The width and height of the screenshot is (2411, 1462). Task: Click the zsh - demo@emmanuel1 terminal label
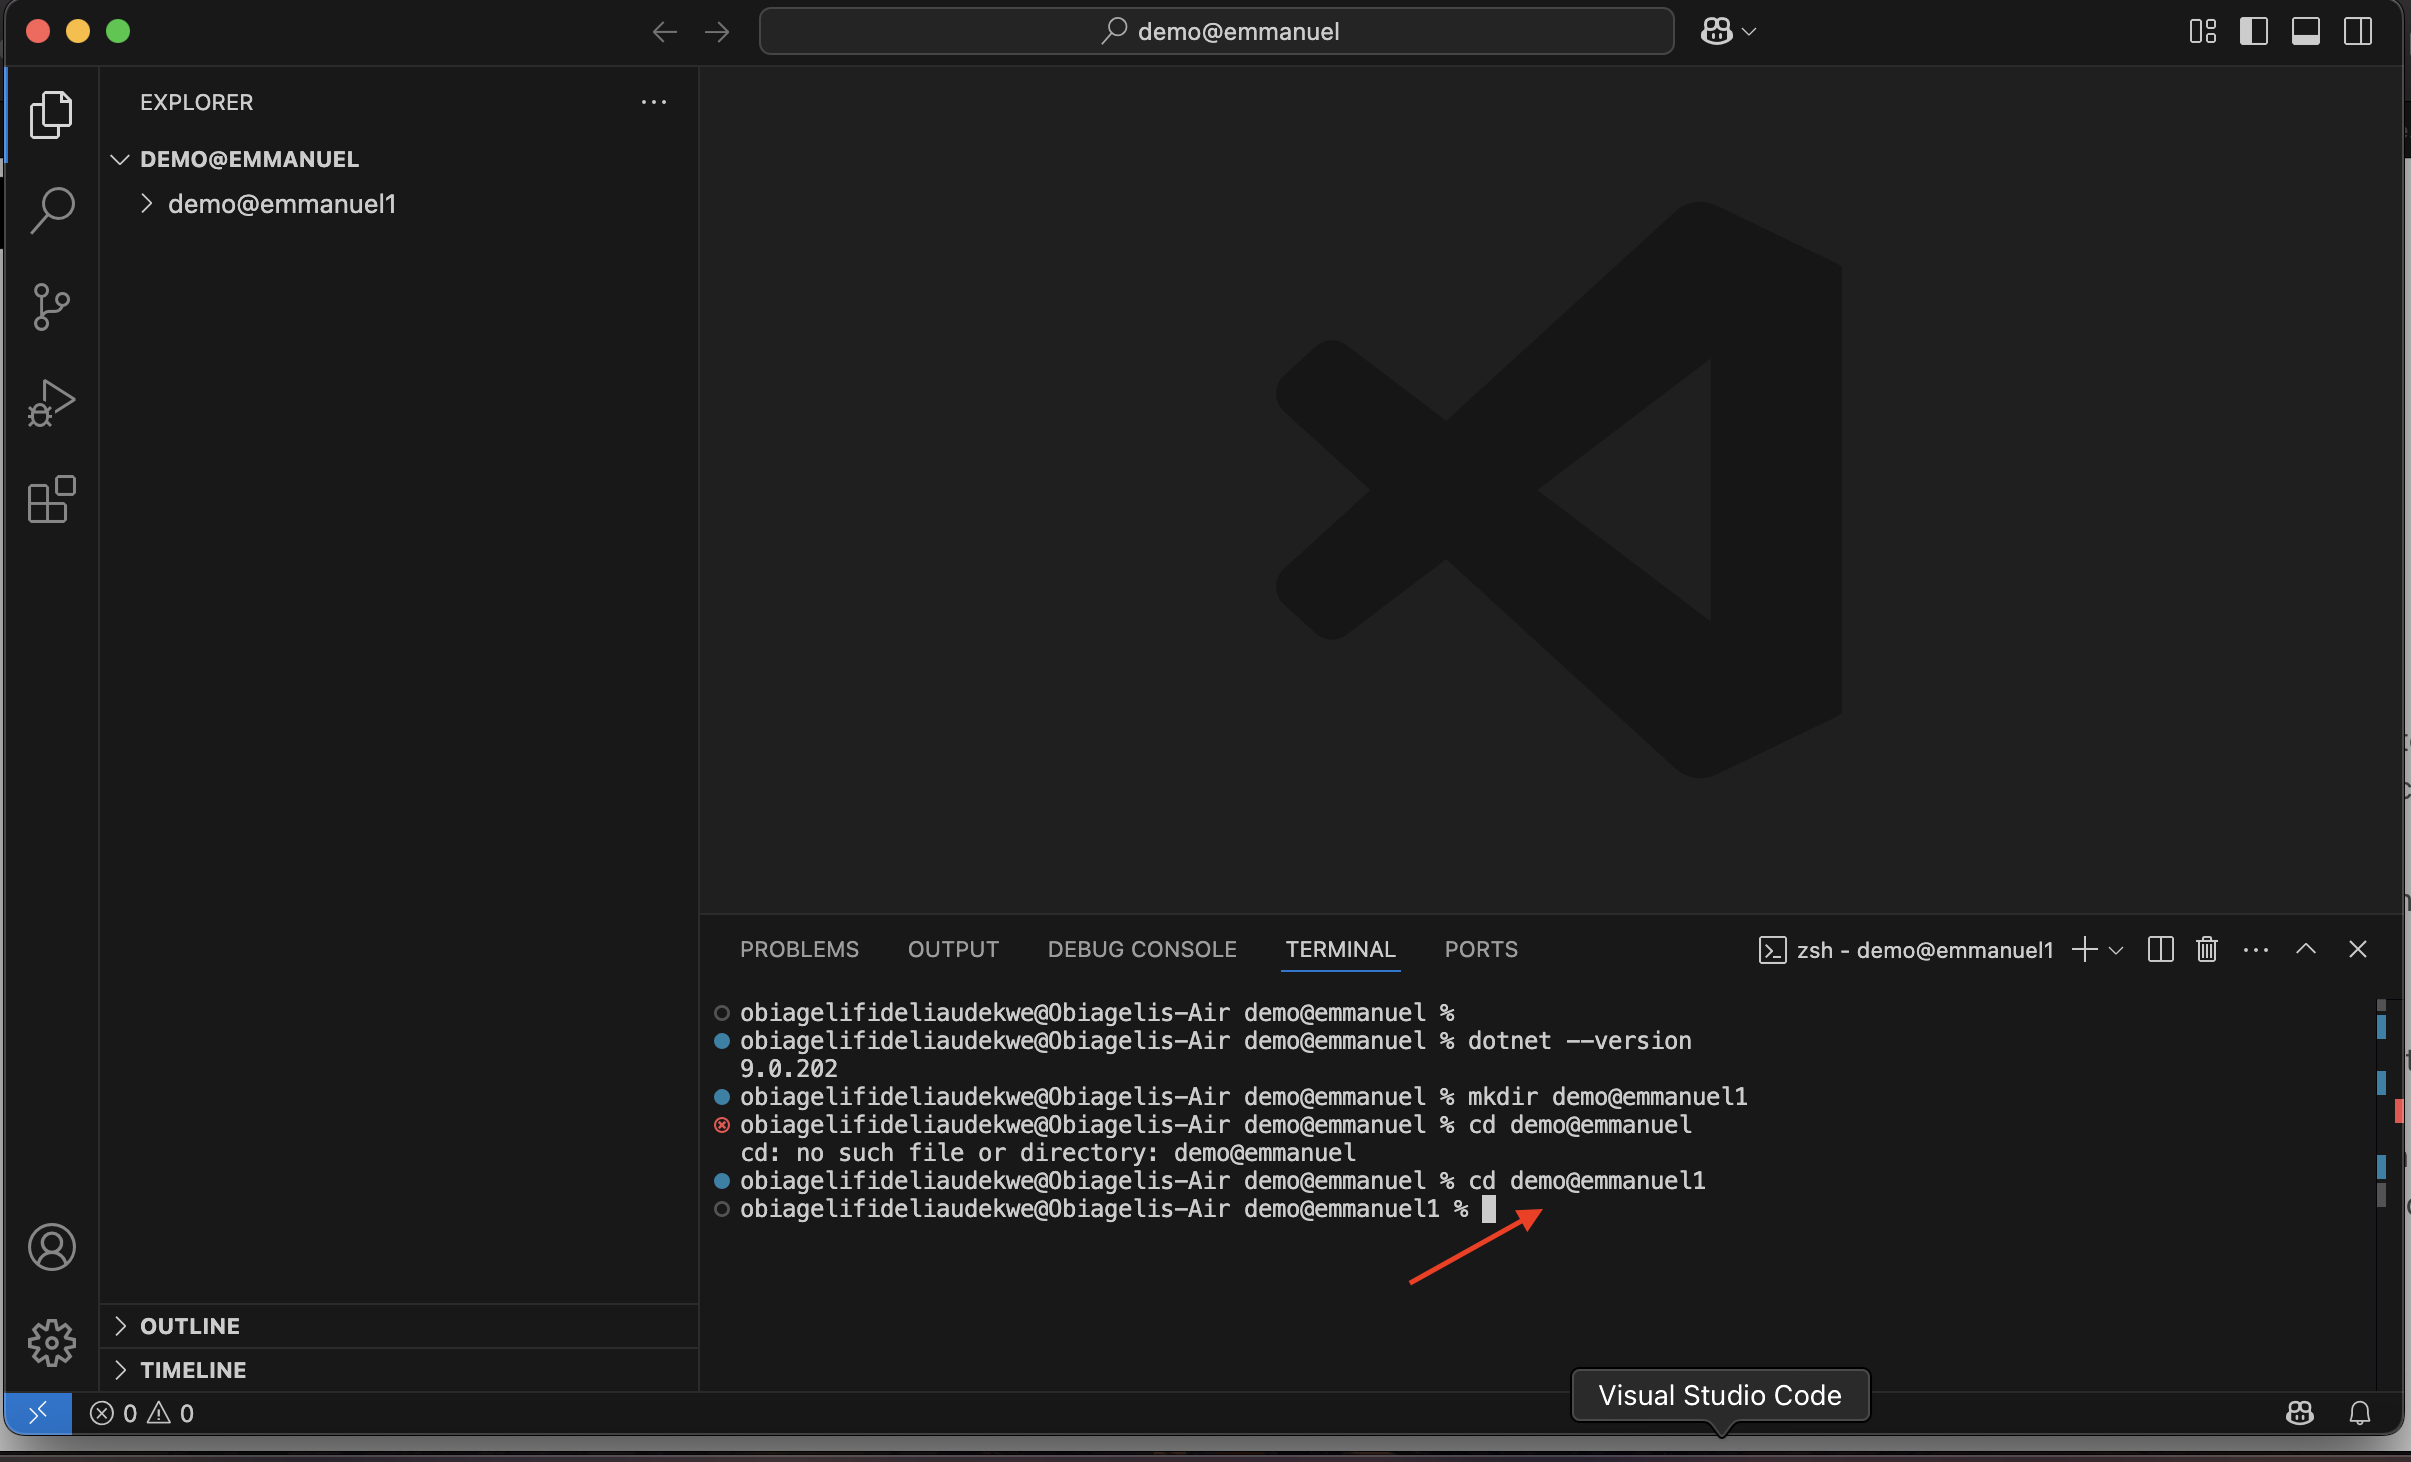(x=1924, y=950)
